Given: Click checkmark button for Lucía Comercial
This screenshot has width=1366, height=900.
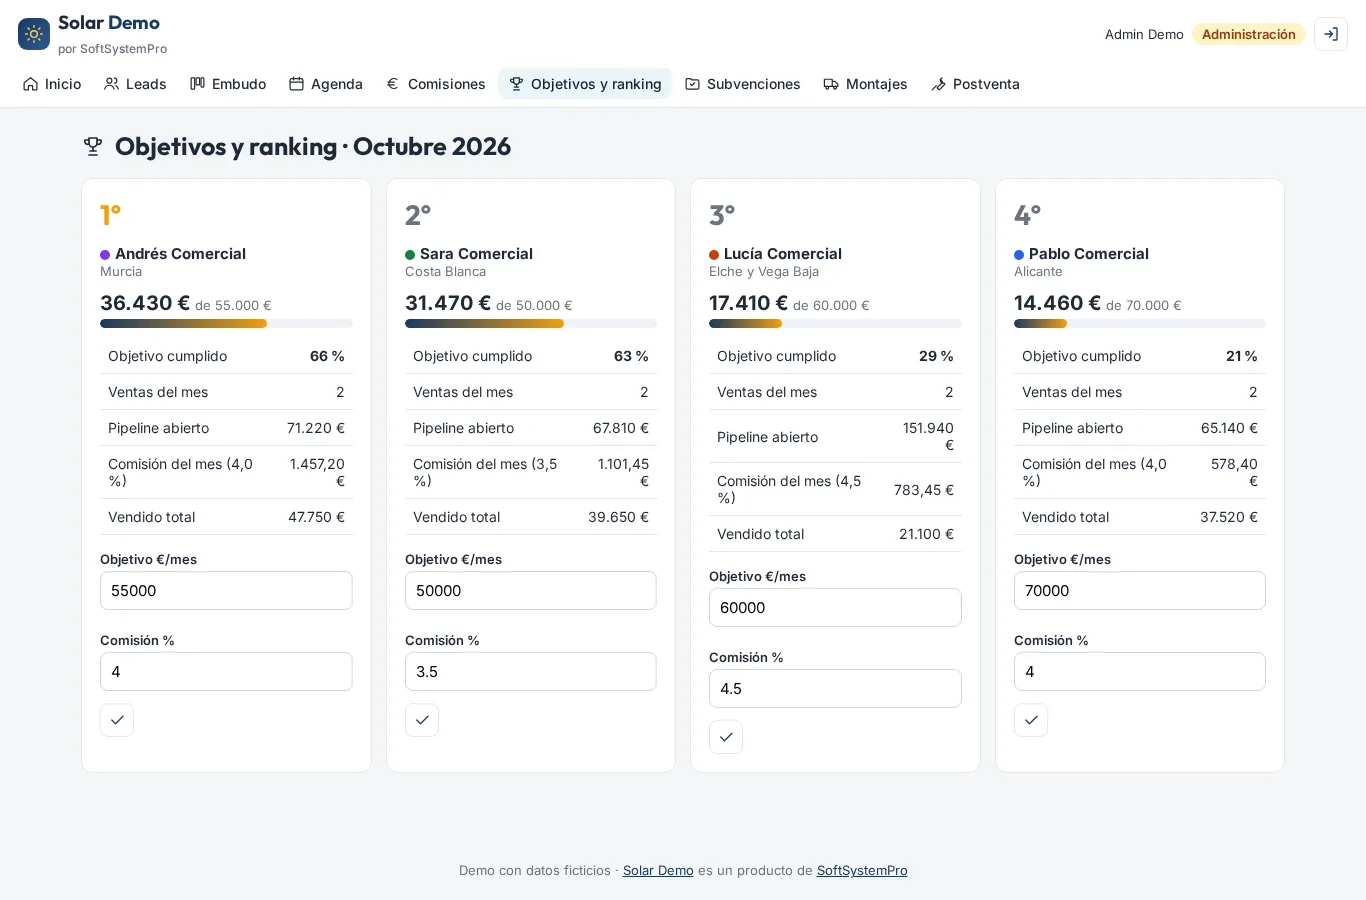Looking at the screenshot, I should 726,737.
